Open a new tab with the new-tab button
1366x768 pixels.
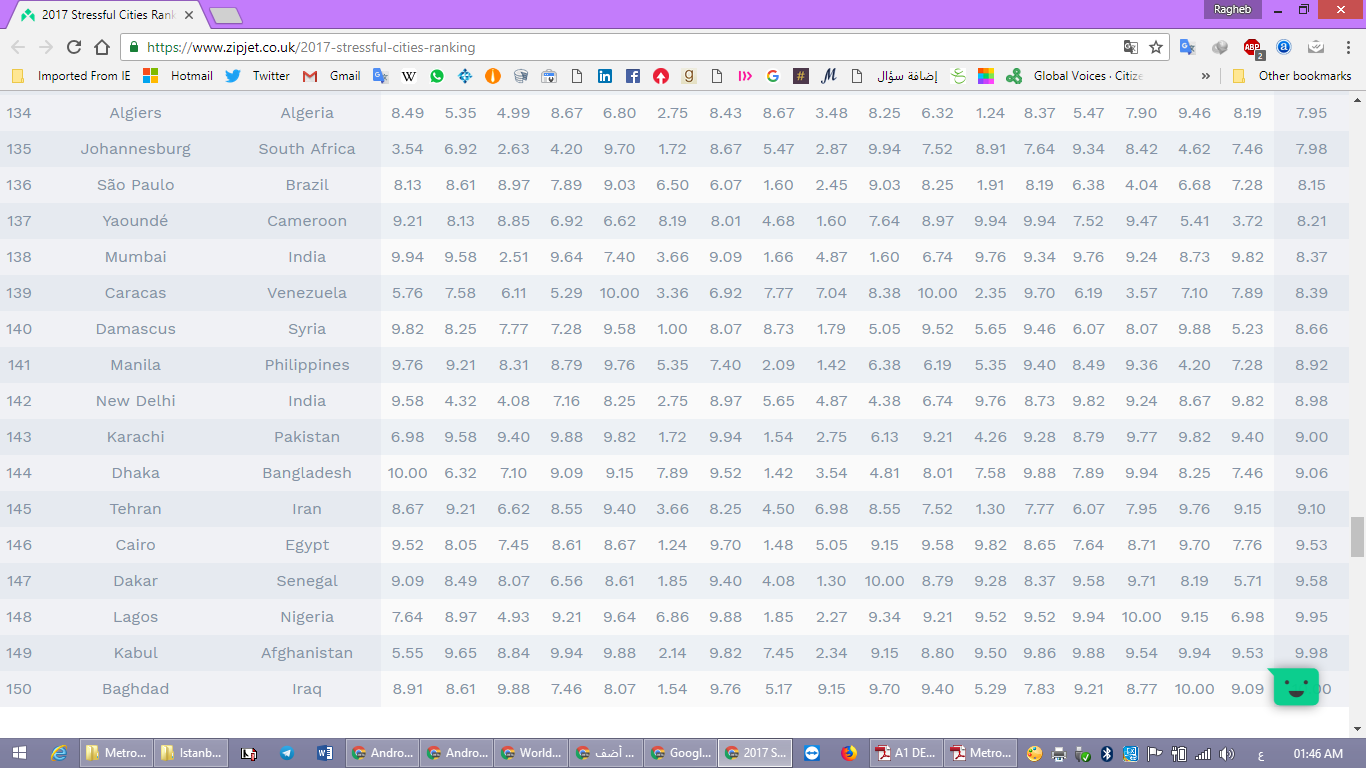pyautogui.click(x=226, y=15)
